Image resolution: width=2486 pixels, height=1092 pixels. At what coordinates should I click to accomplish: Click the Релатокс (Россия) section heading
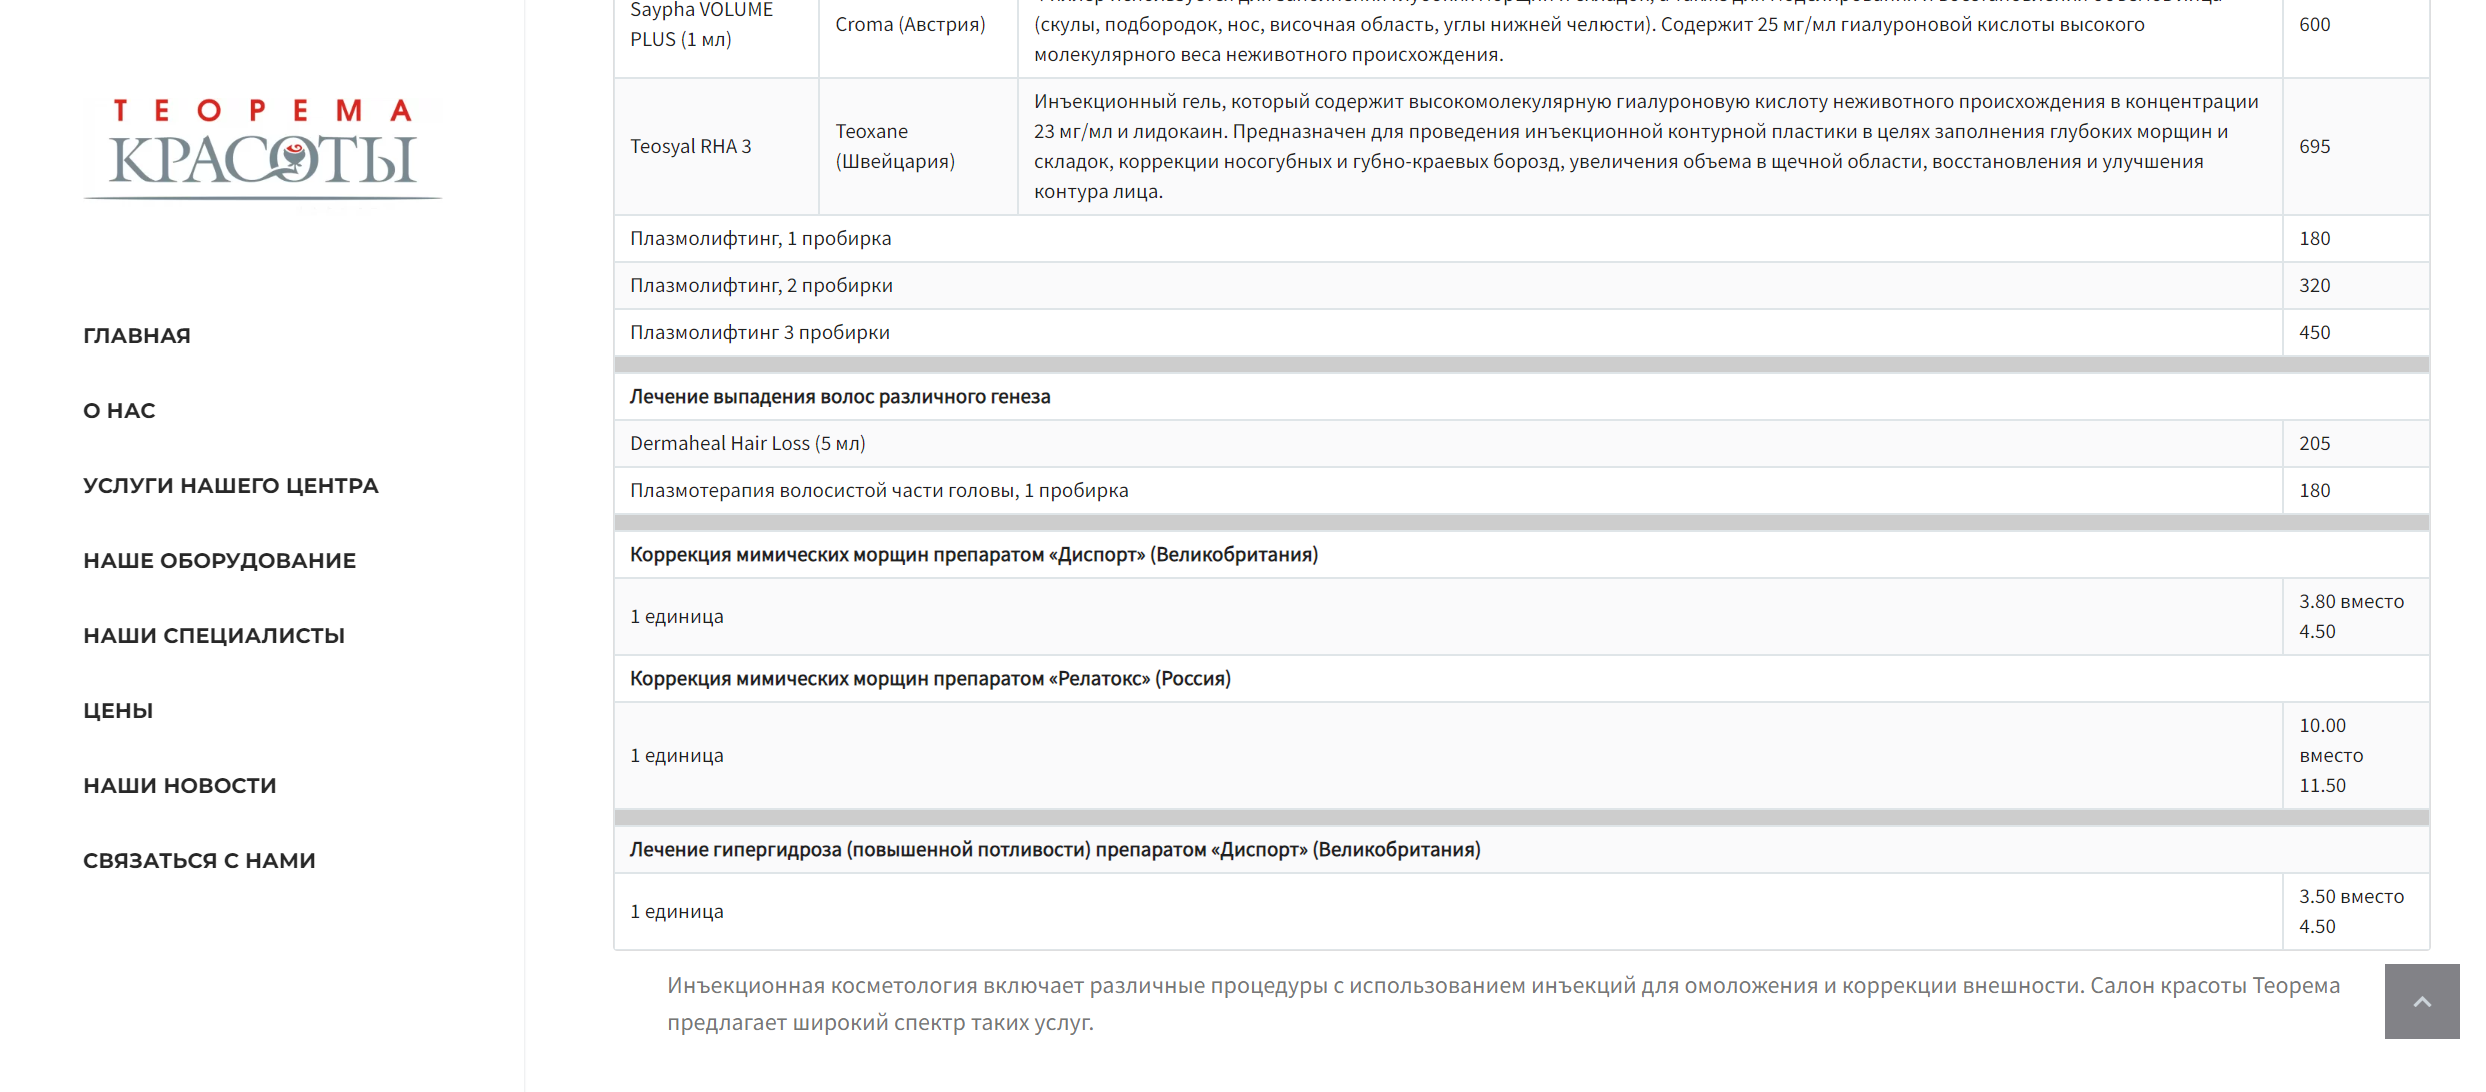click(x=930, y=679)
